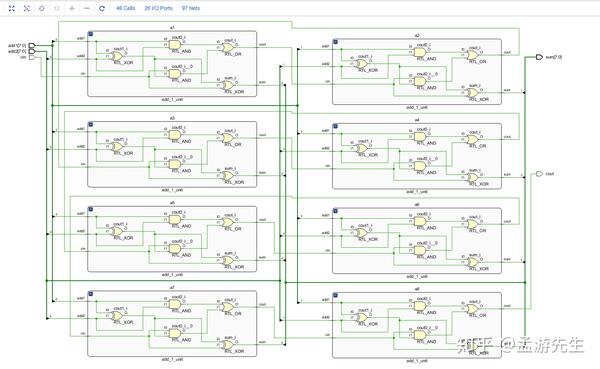Collapse the a8 module block
The image size is (600, 369).
pyautogui.click(x=336, y=295)
